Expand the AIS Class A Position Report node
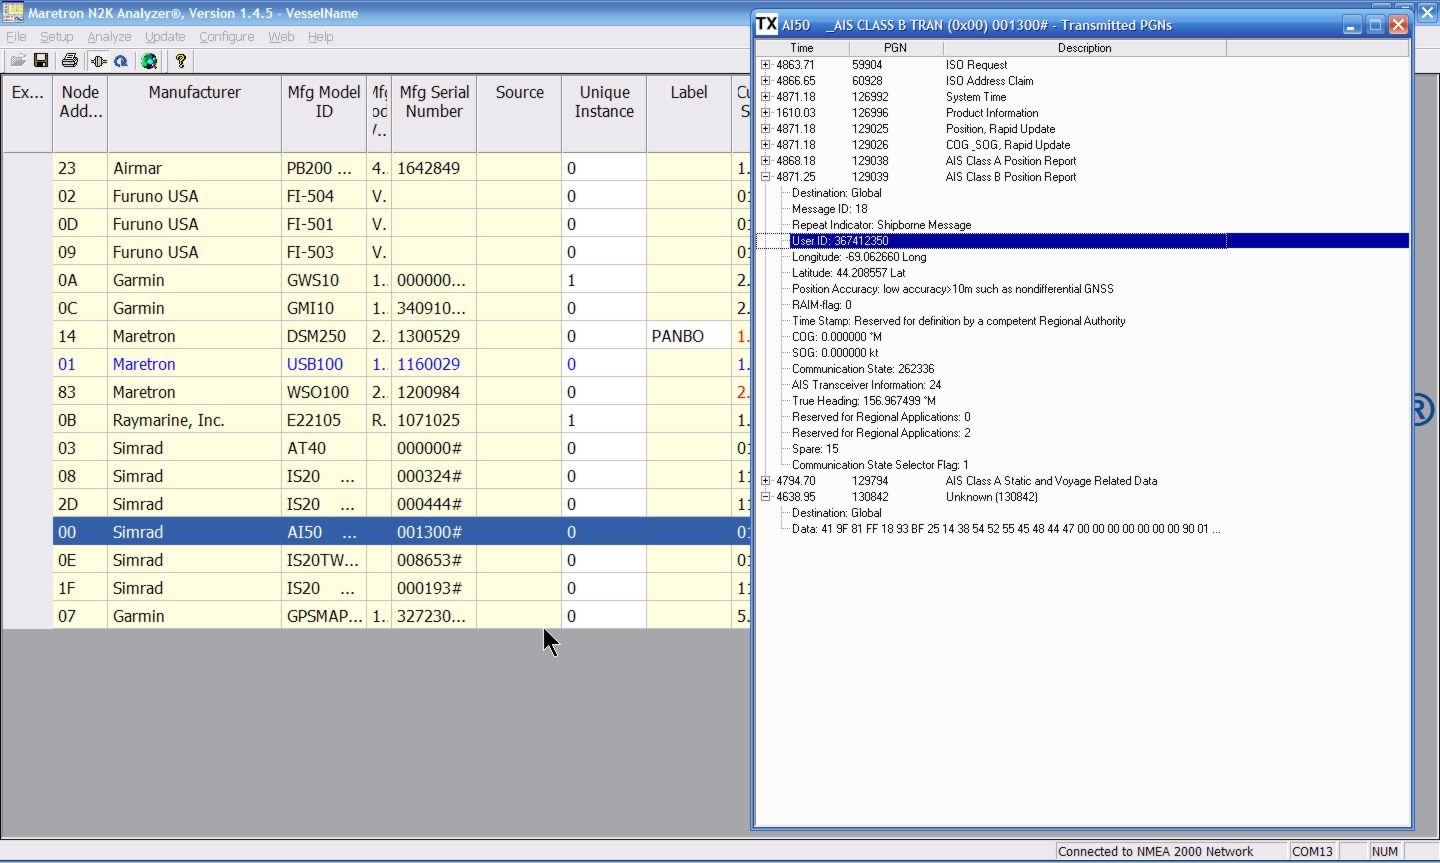The width and height of the screenshot is (1440, 863). click(x=766, y=161)
